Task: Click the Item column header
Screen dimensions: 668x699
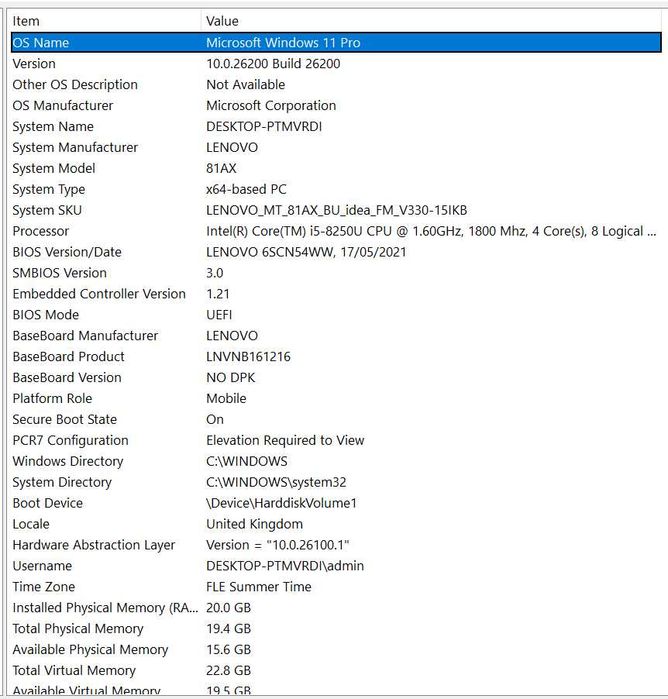Action: coord(106,21)
